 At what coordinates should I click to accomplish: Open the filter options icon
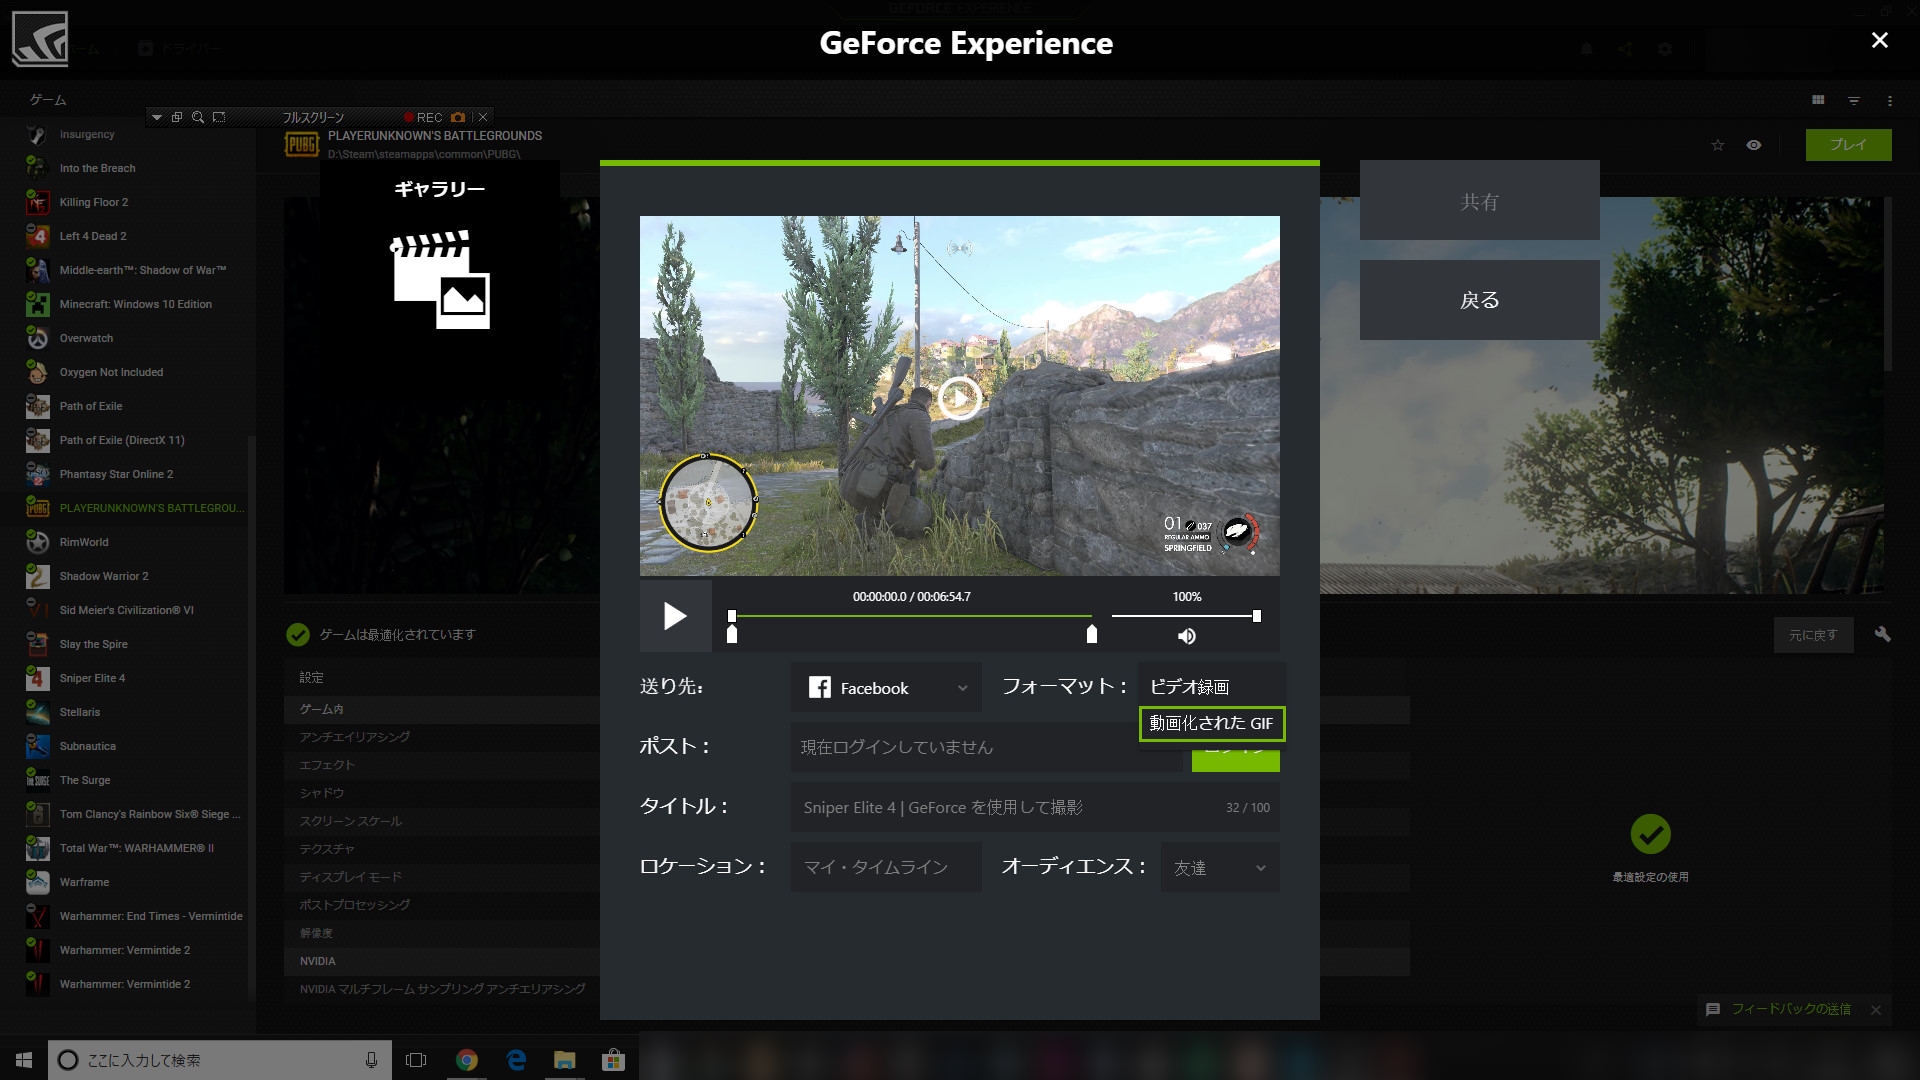[1854, 100]
